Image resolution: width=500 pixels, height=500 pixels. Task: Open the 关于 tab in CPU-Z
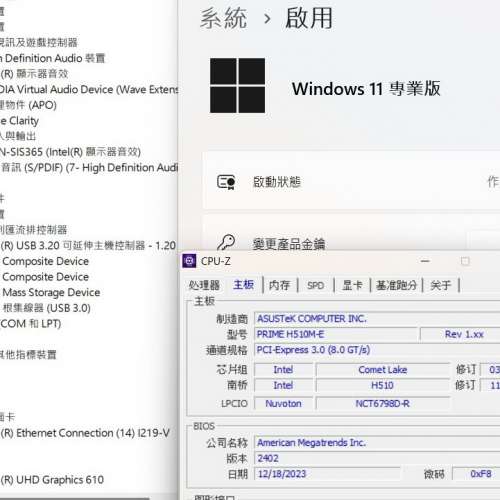pos(441,285)
